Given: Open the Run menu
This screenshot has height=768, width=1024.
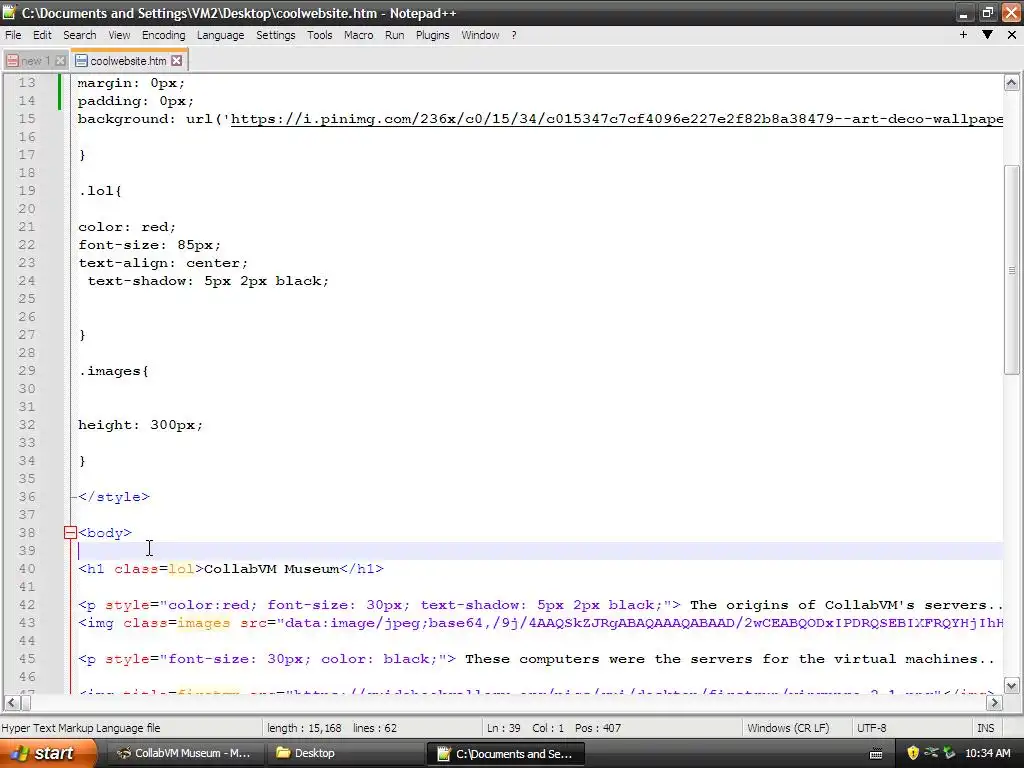Looking at the screenshot, I should [394, 35].
